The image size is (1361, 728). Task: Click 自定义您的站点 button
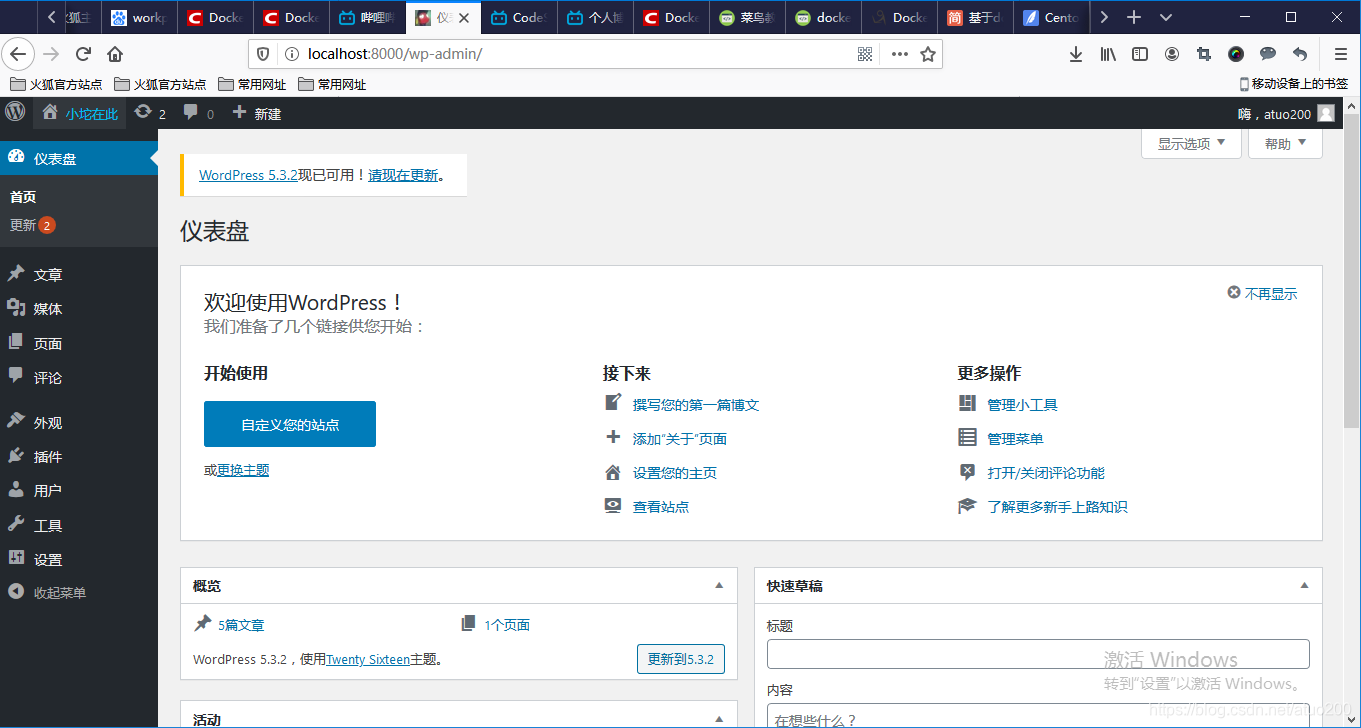290,424
